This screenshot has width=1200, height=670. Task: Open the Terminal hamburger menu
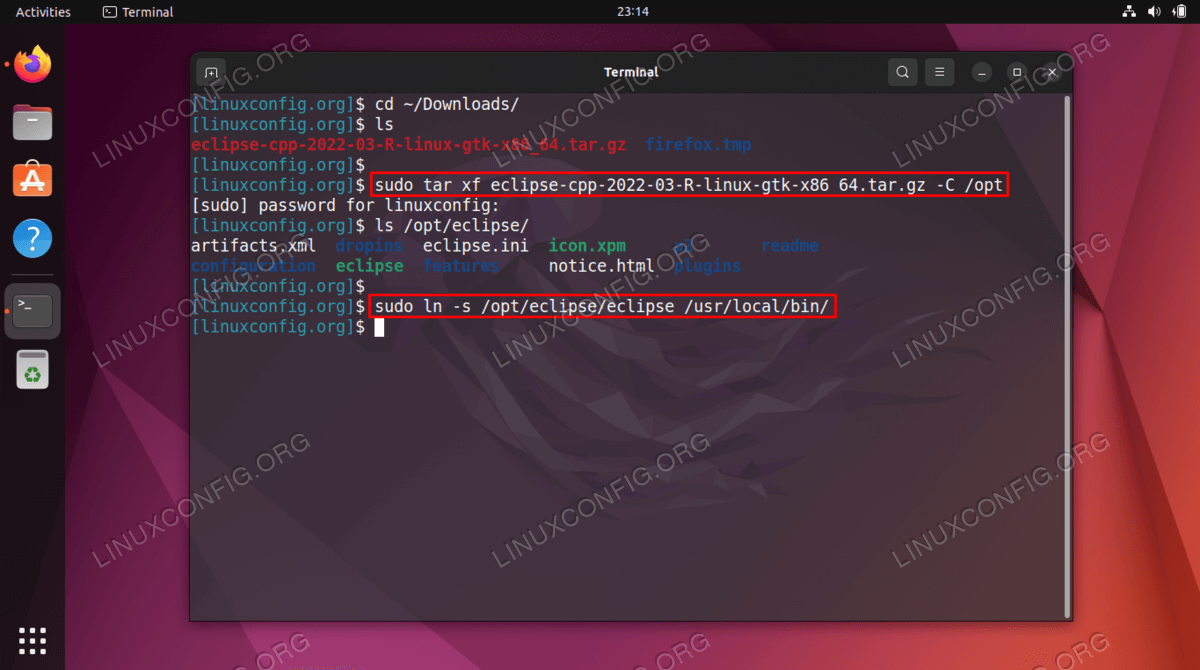939,72
